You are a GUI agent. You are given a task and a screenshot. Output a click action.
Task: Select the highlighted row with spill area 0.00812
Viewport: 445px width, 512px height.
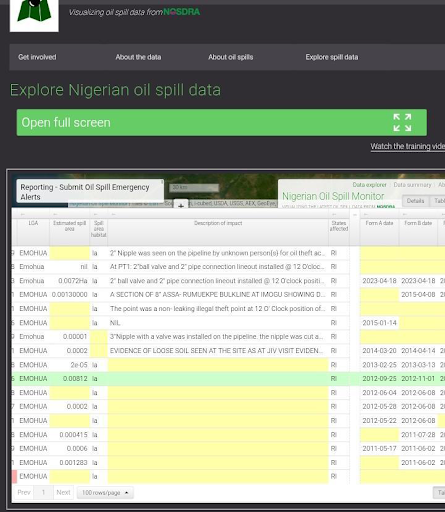tap(228, 379)
